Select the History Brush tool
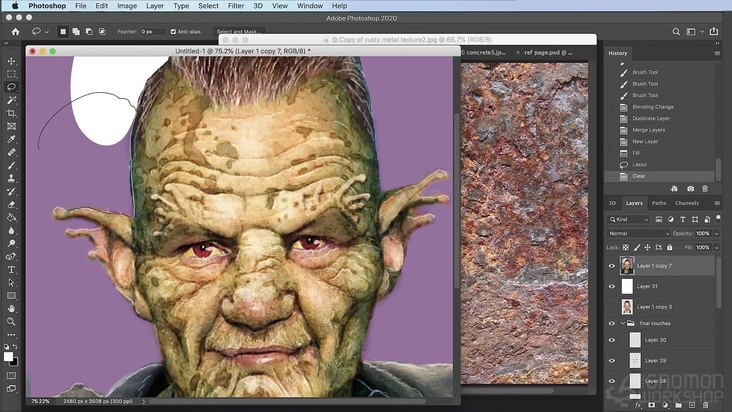This screenshot has width=732, height=412. pyautogui.click(x=11, y=191)
